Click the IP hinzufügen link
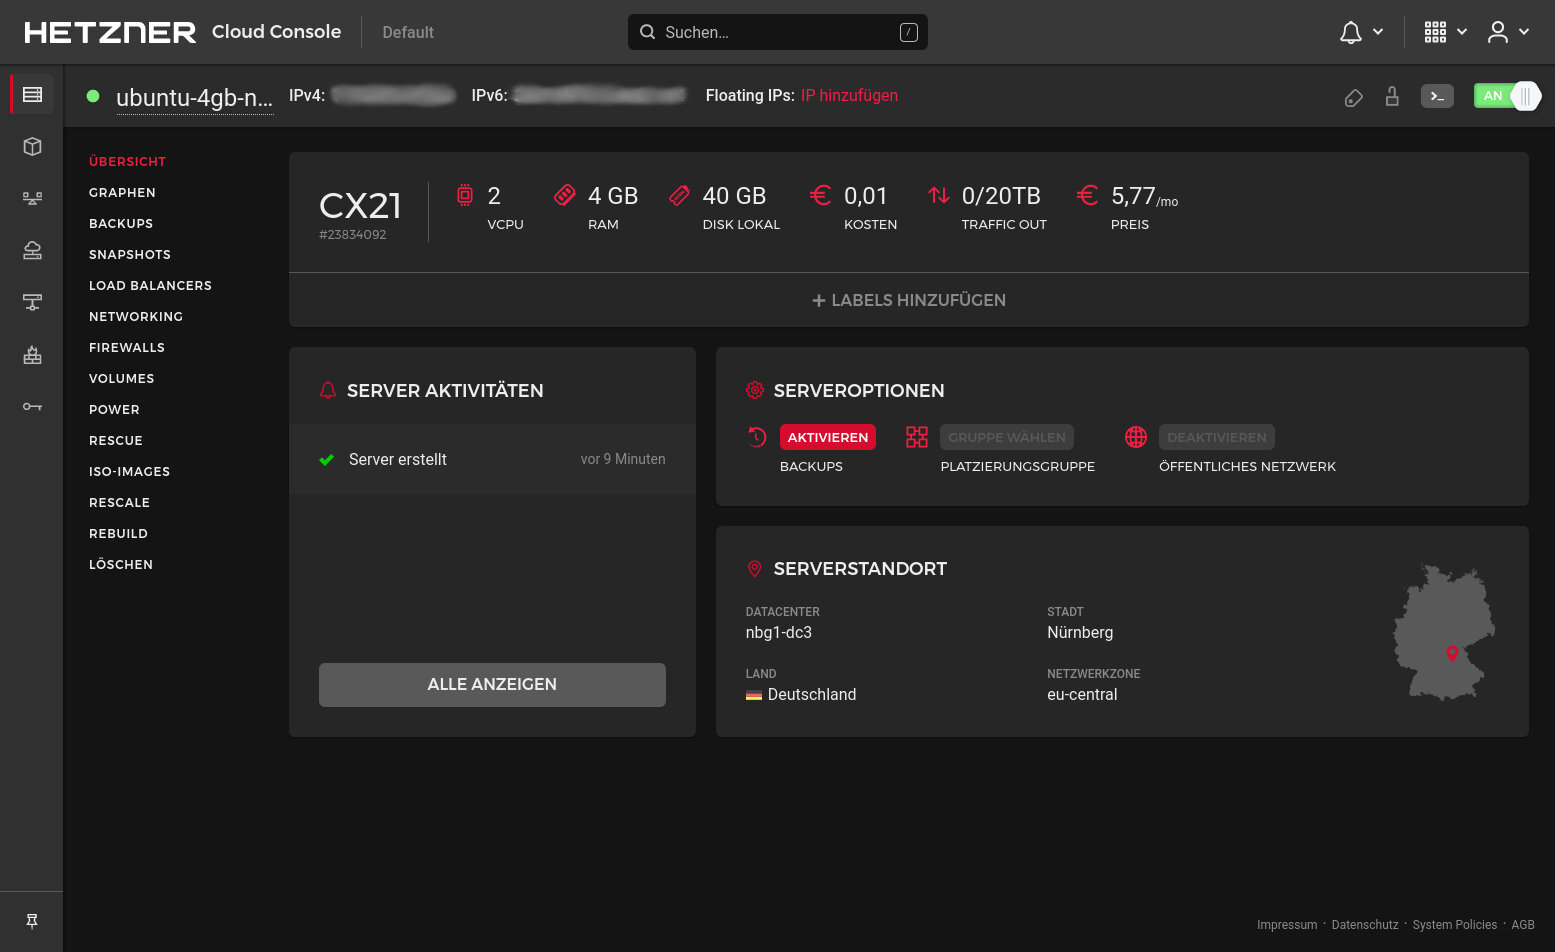The image size is (1555, 952). click(849, 95)
